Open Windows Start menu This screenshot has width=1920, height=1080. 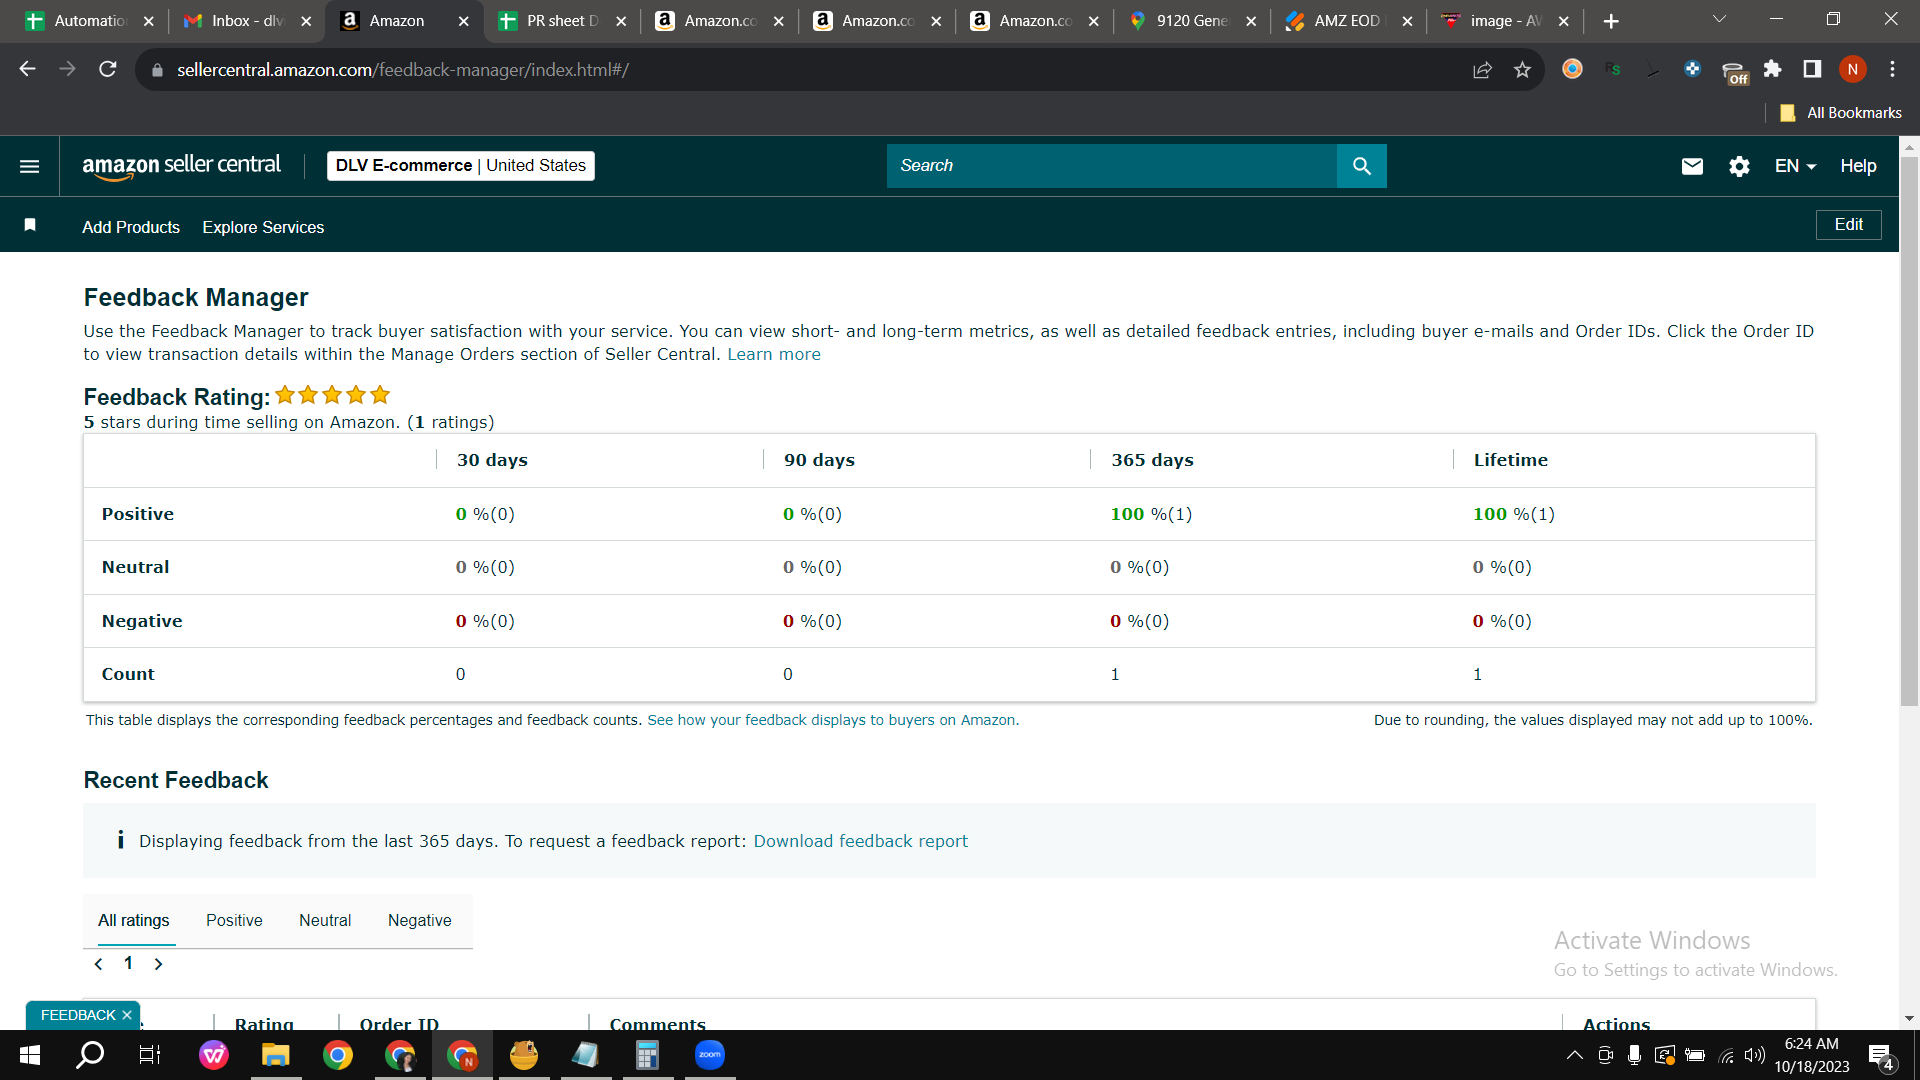point(30,1055)
